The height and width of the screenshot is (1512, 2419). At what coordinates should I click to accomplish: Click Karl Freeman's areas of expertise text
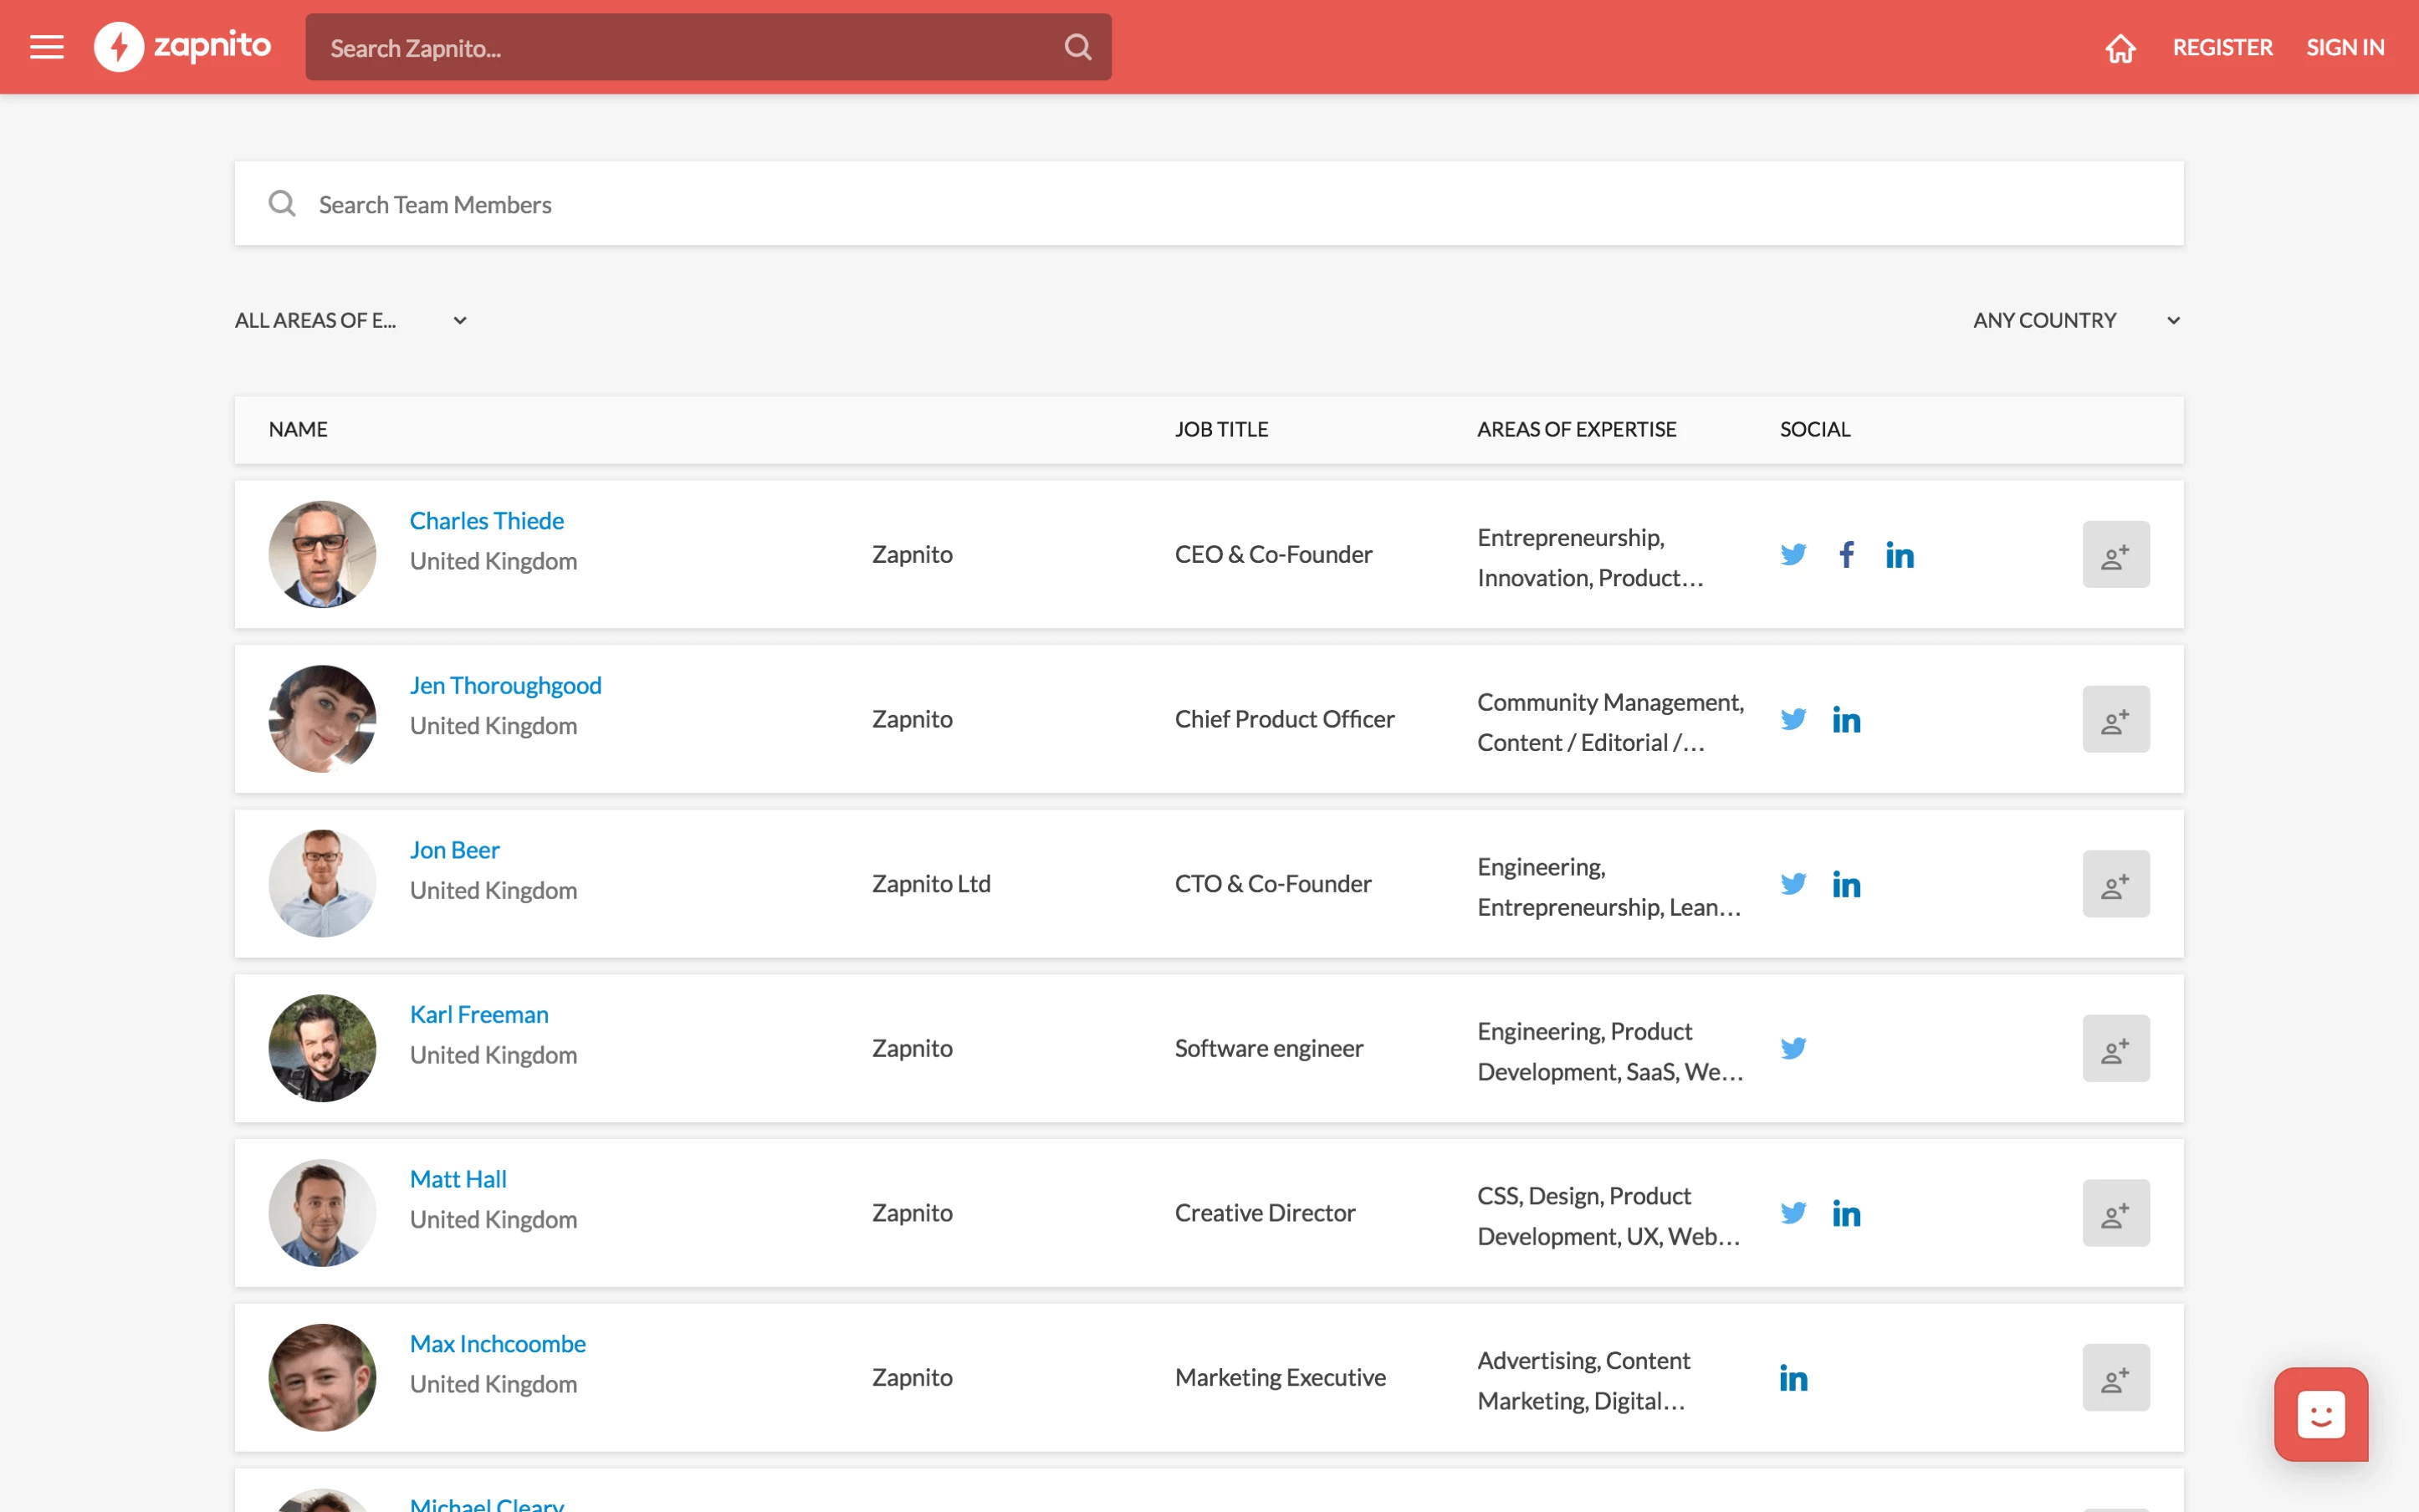1610,1051
